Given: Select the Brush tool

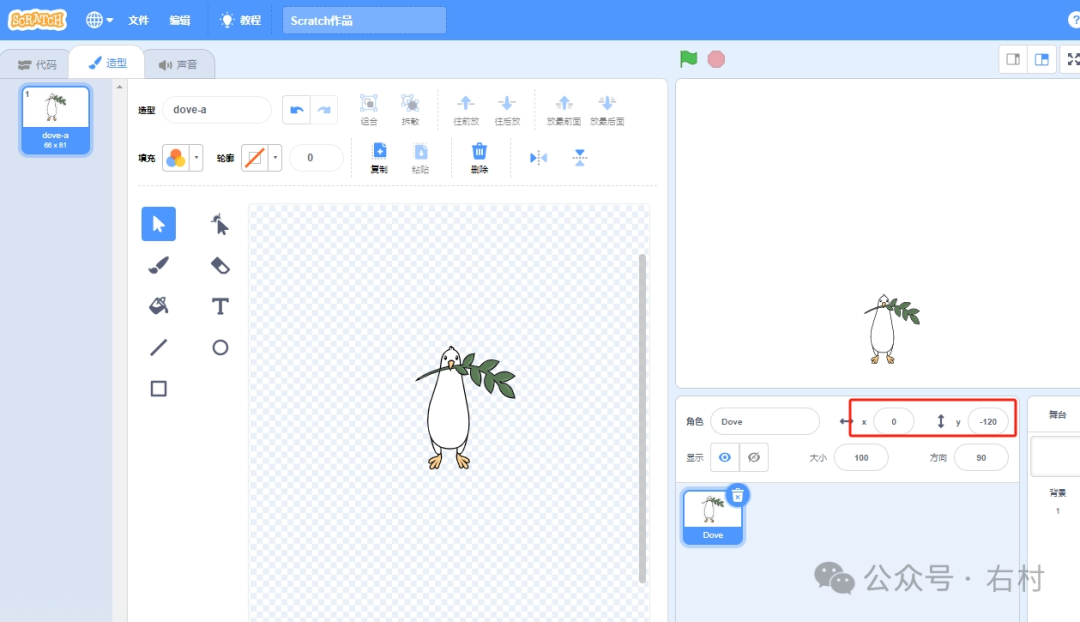Looking at the screenshot, I should [158, 265].
